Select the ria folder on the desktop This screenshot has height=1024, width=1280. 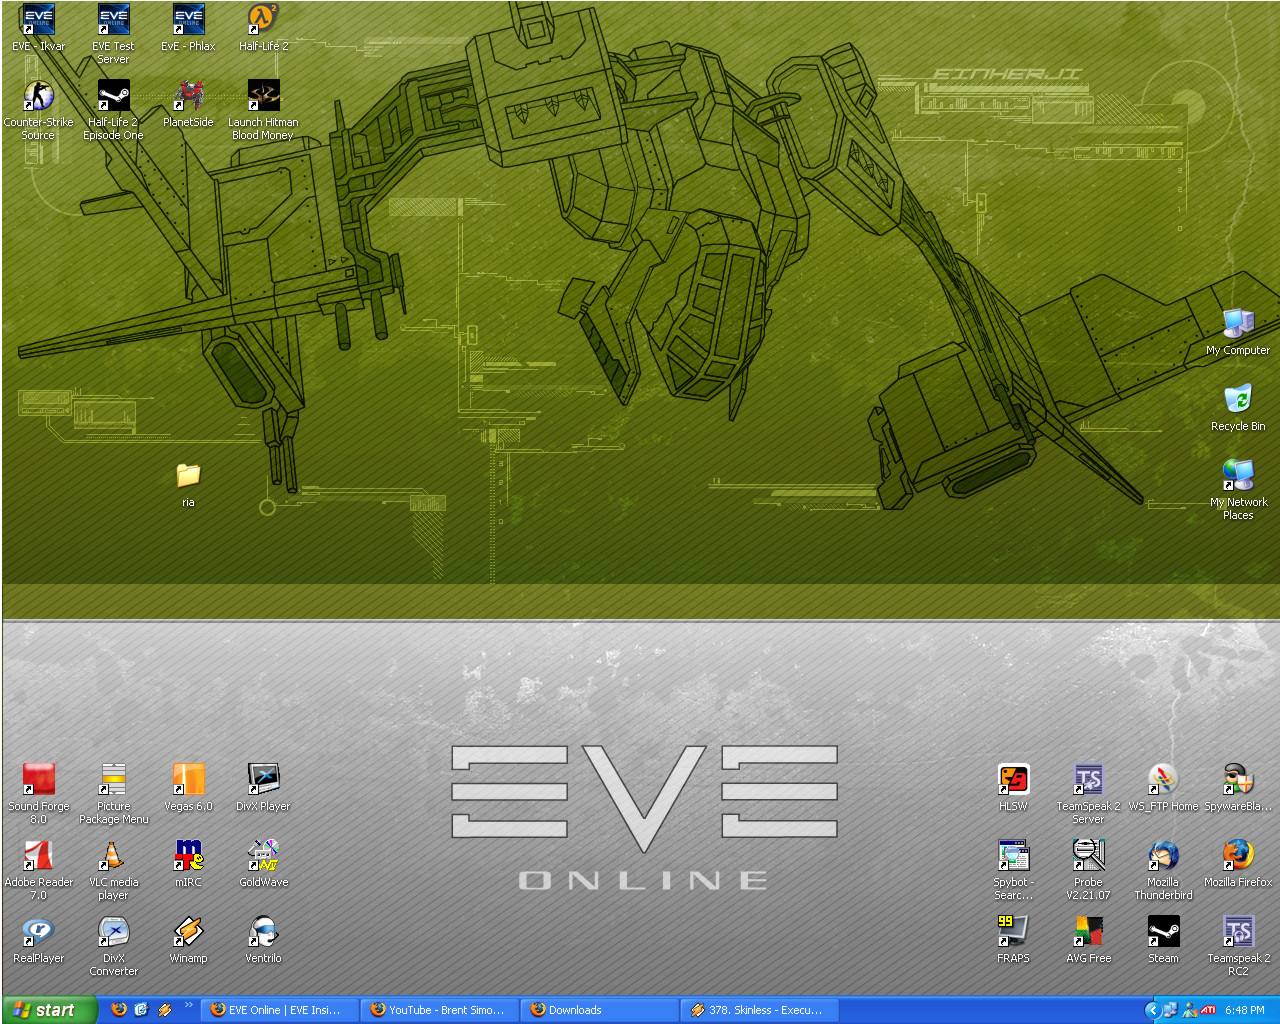pyautogui.click(x=188, y=484)
